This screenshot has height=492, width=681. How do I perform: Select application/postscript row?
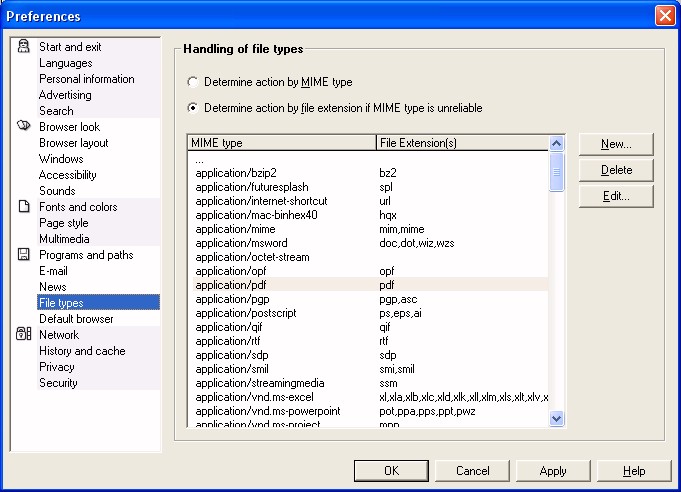coord(370,313)
